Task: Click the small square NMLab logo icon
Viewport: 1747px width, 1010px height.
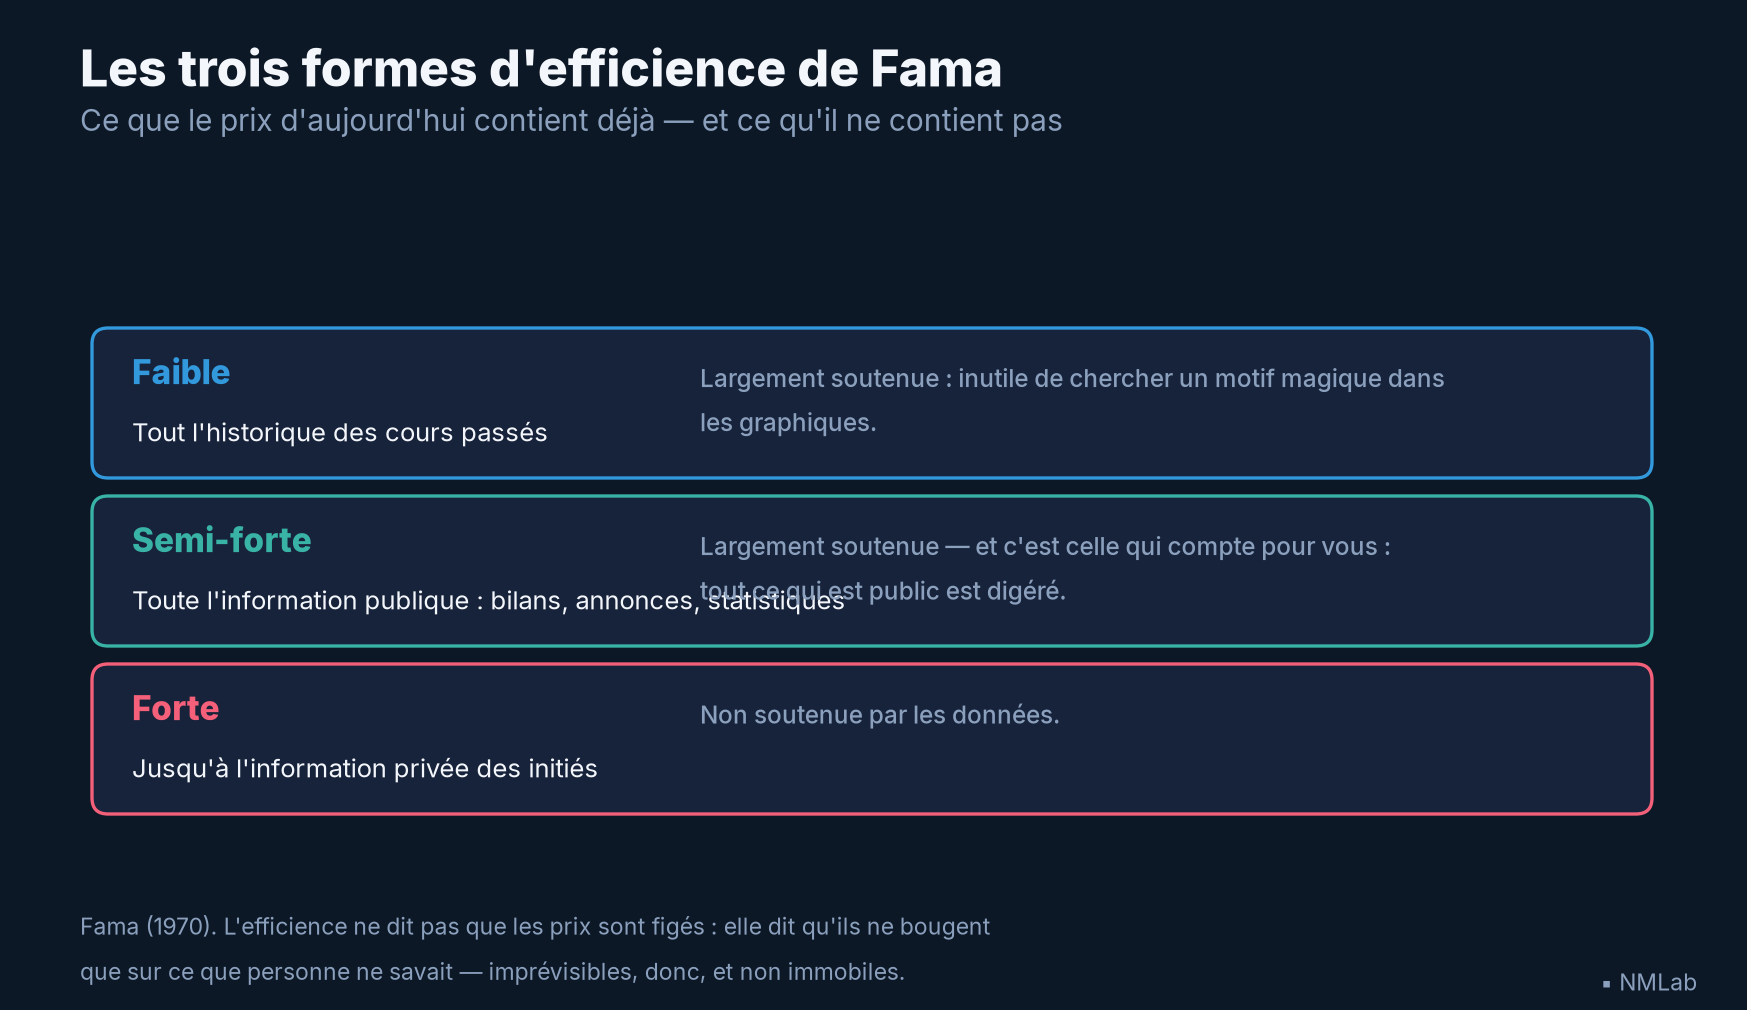Action: click(x=1606, y=985)
